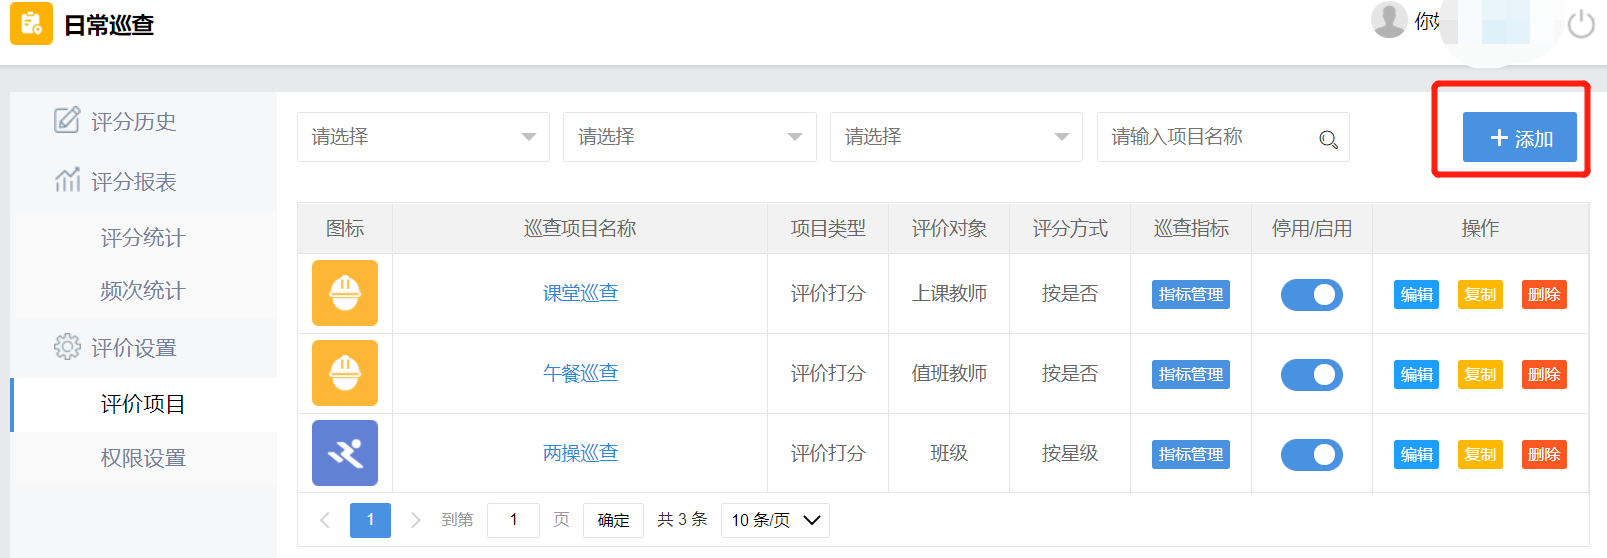Open the 课堂巡查 project link
Viewport: 1607px width, 558px height.
coord(580,293)
